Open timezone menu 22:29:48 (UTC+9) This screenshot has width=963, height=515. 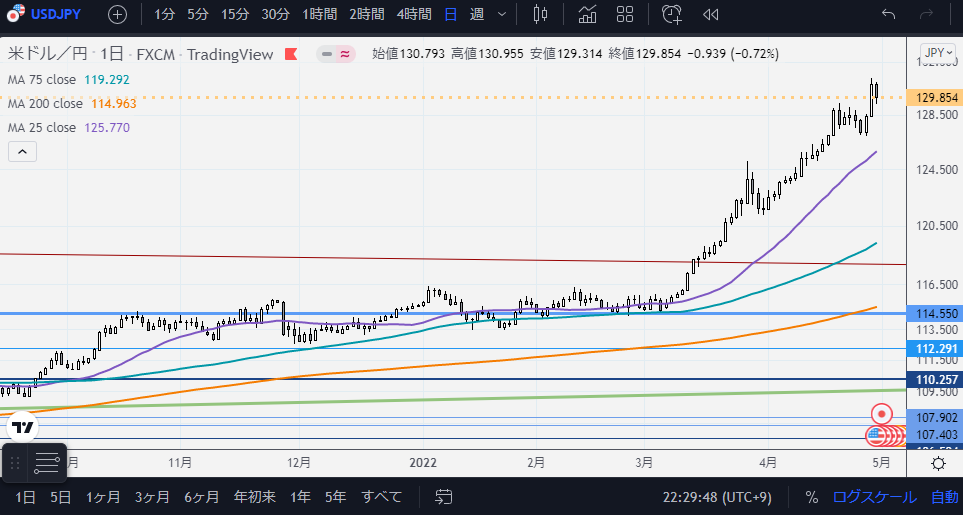pyautogui.click(x=717, y=497)
